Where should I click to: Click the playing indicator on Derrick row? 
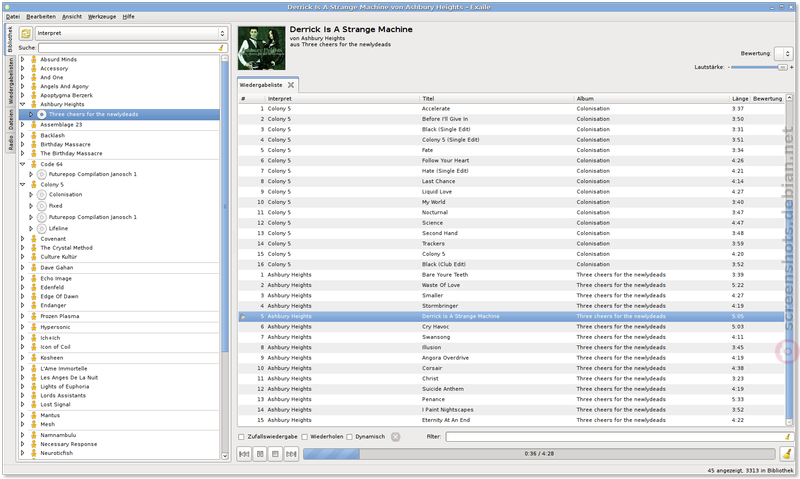pos(243,317)
